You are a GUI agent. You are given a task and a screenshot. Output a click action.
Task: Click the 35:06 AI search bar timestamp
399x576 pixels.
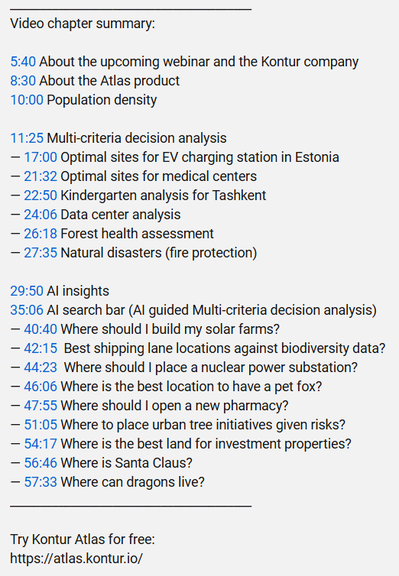point(27,310)
